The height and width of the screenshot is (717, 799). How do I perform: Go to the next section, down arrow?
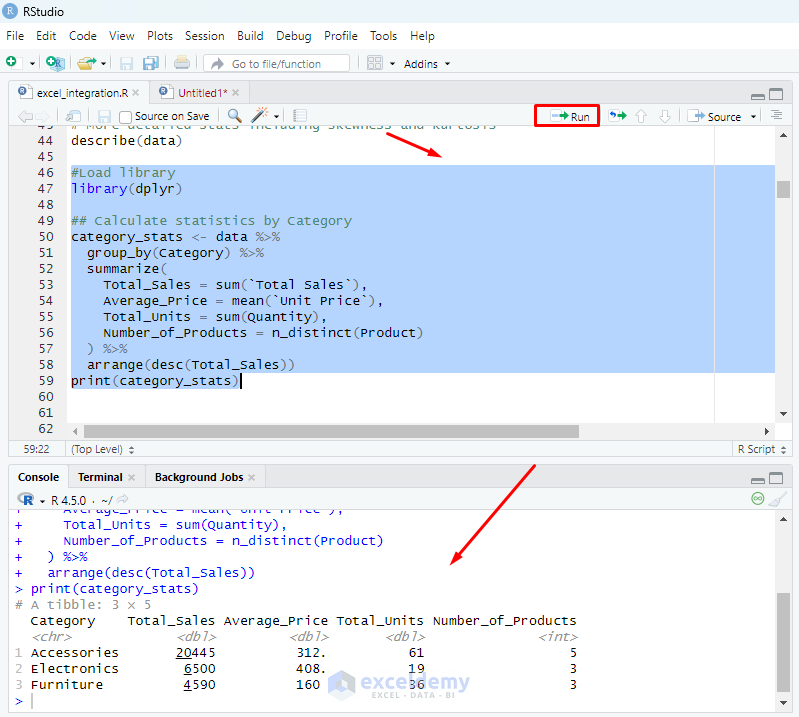point(664,116)
